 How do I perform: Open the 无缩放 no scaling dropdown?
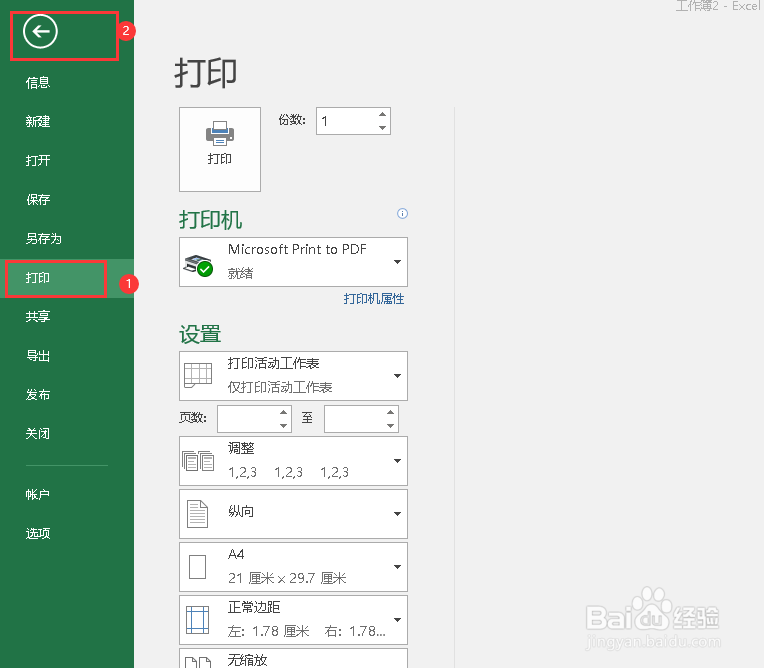pos(293,658)
